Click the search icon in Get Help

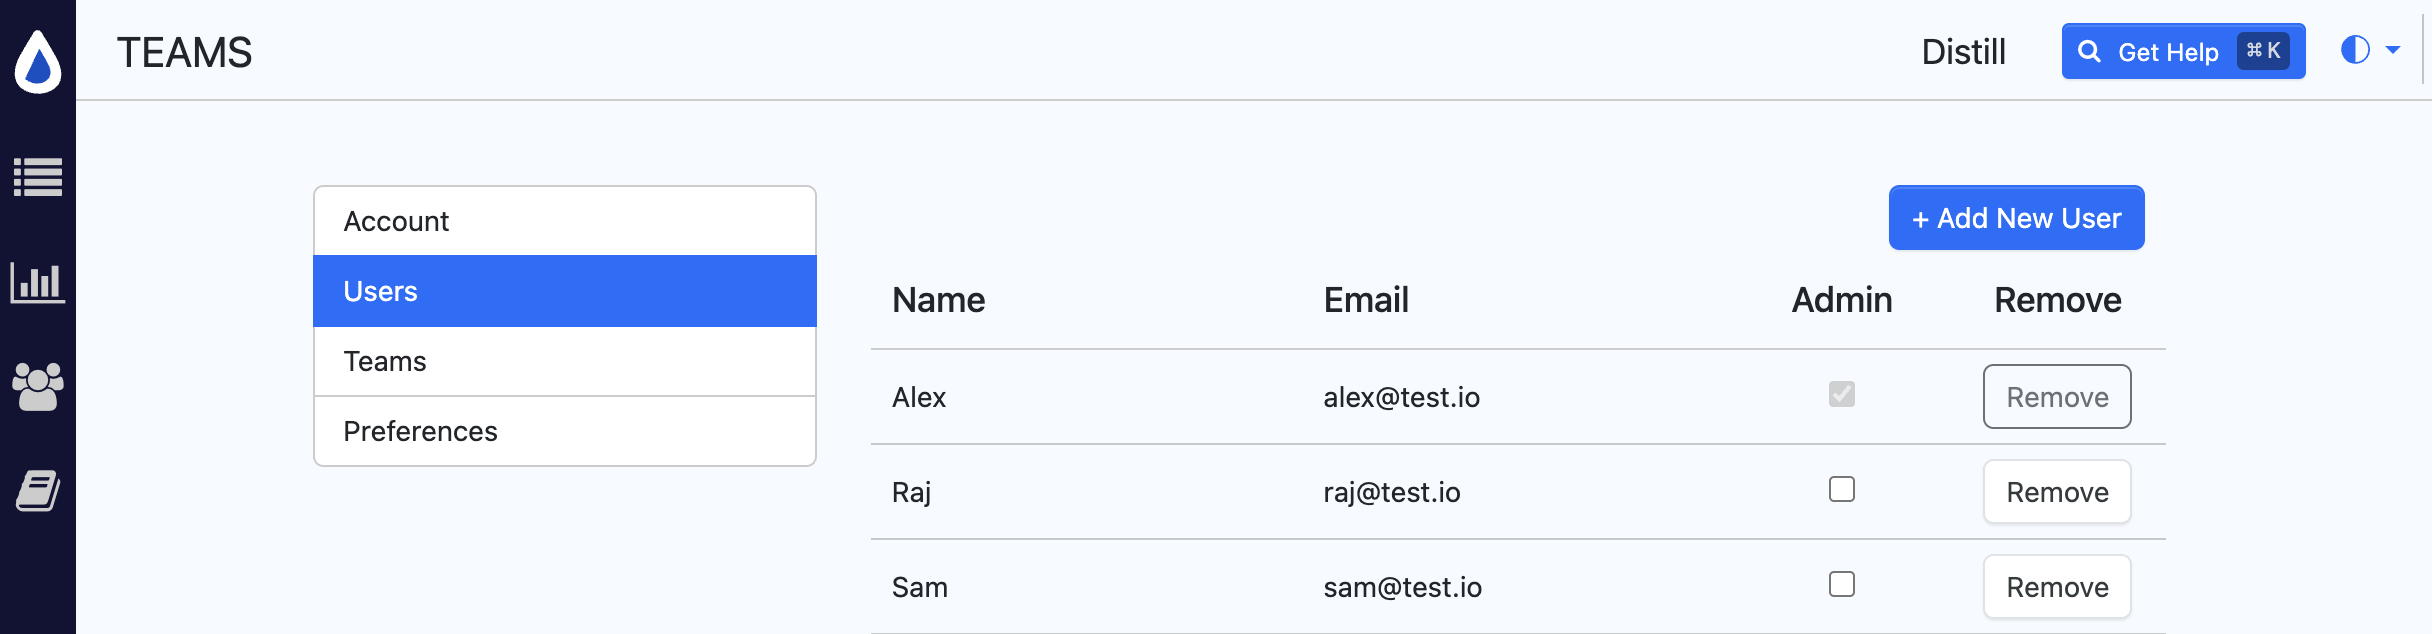(x=2091, y=50)
